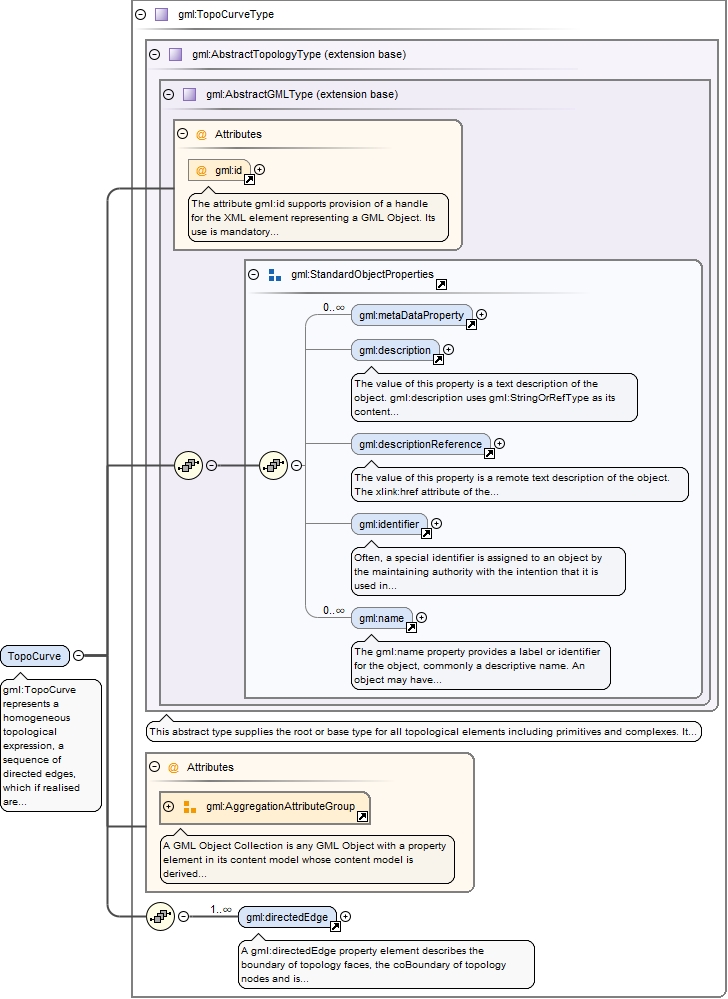Click the outer sequence compositor icon
Viewport: 728px width, 999px height.
pos(189,465)
